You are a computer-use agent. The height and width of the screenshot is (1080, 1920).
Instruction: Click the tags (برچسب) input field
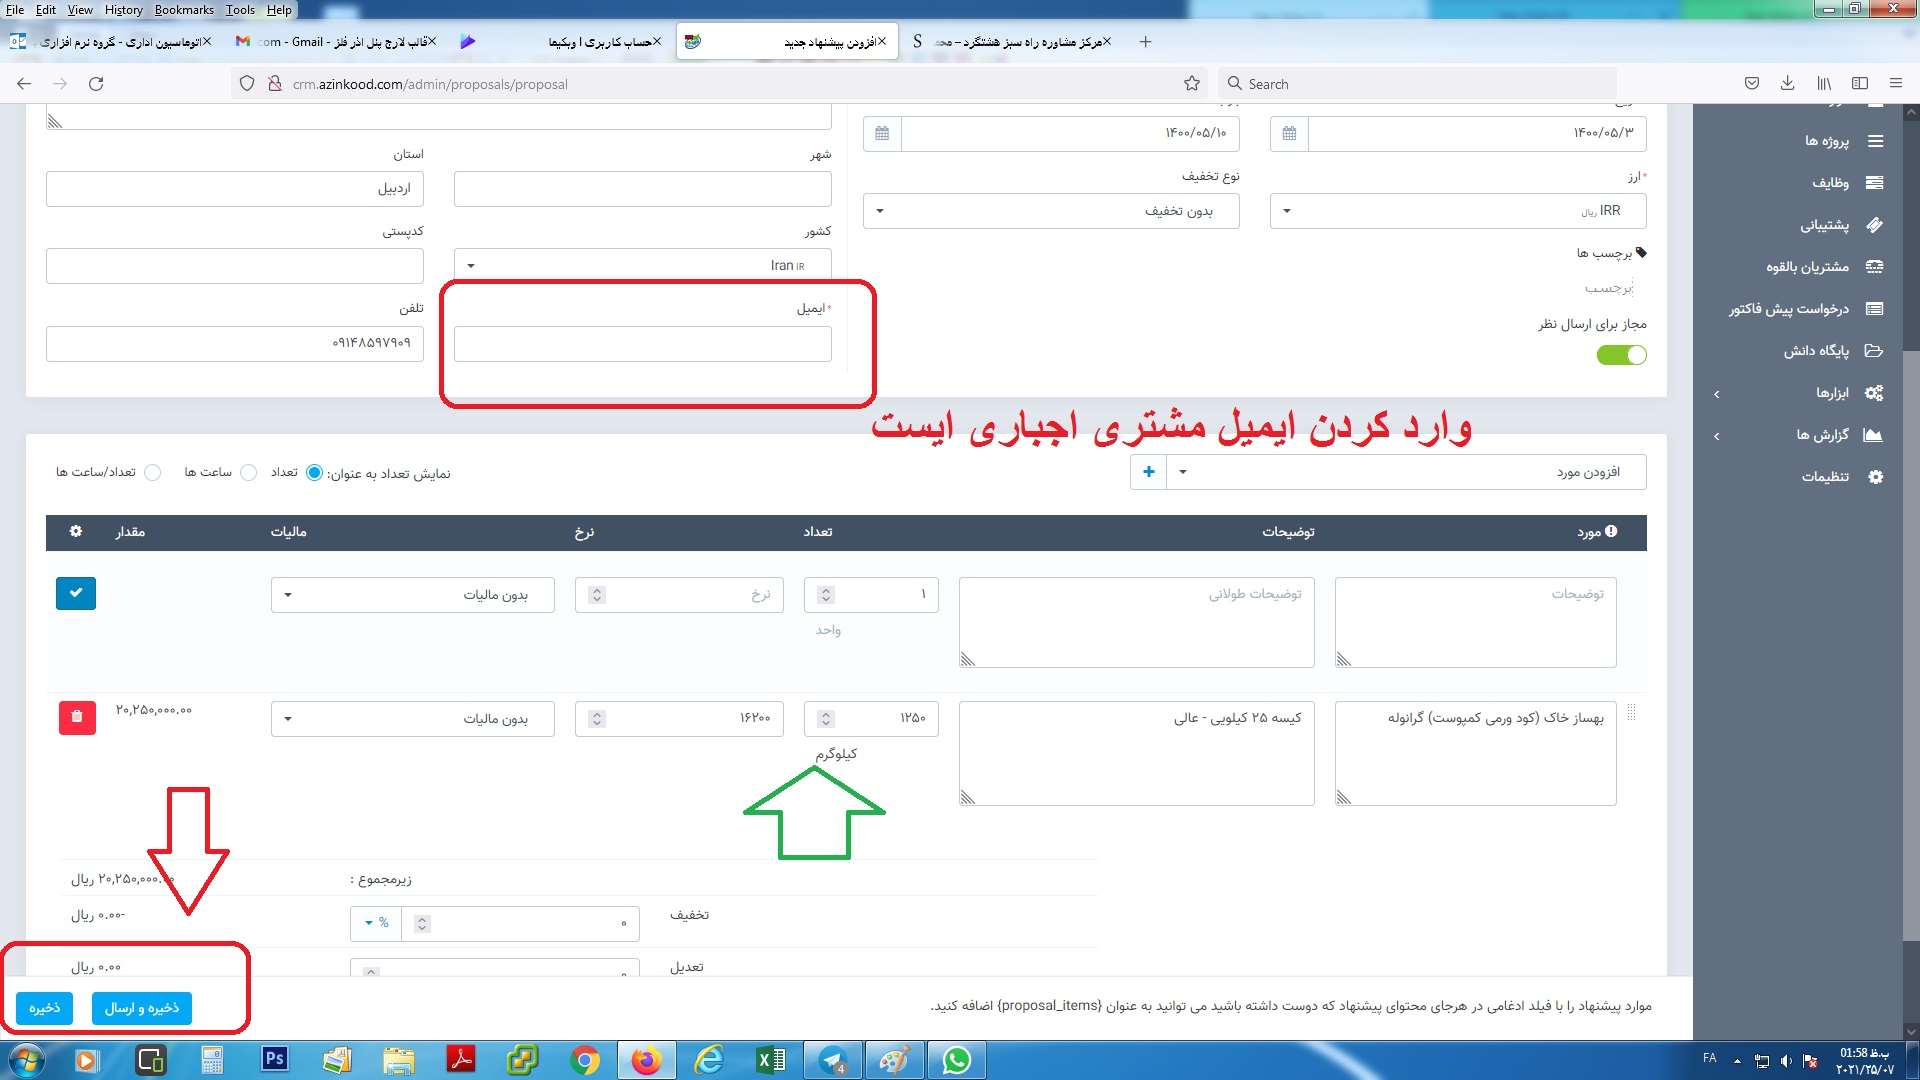point(1608,289)
